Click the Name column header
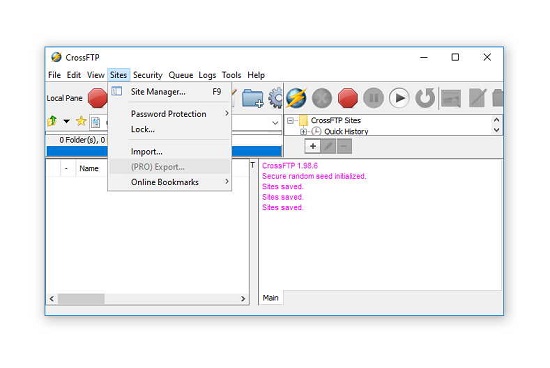Viewport: 550px width, 368px height. tap(89, 168)
